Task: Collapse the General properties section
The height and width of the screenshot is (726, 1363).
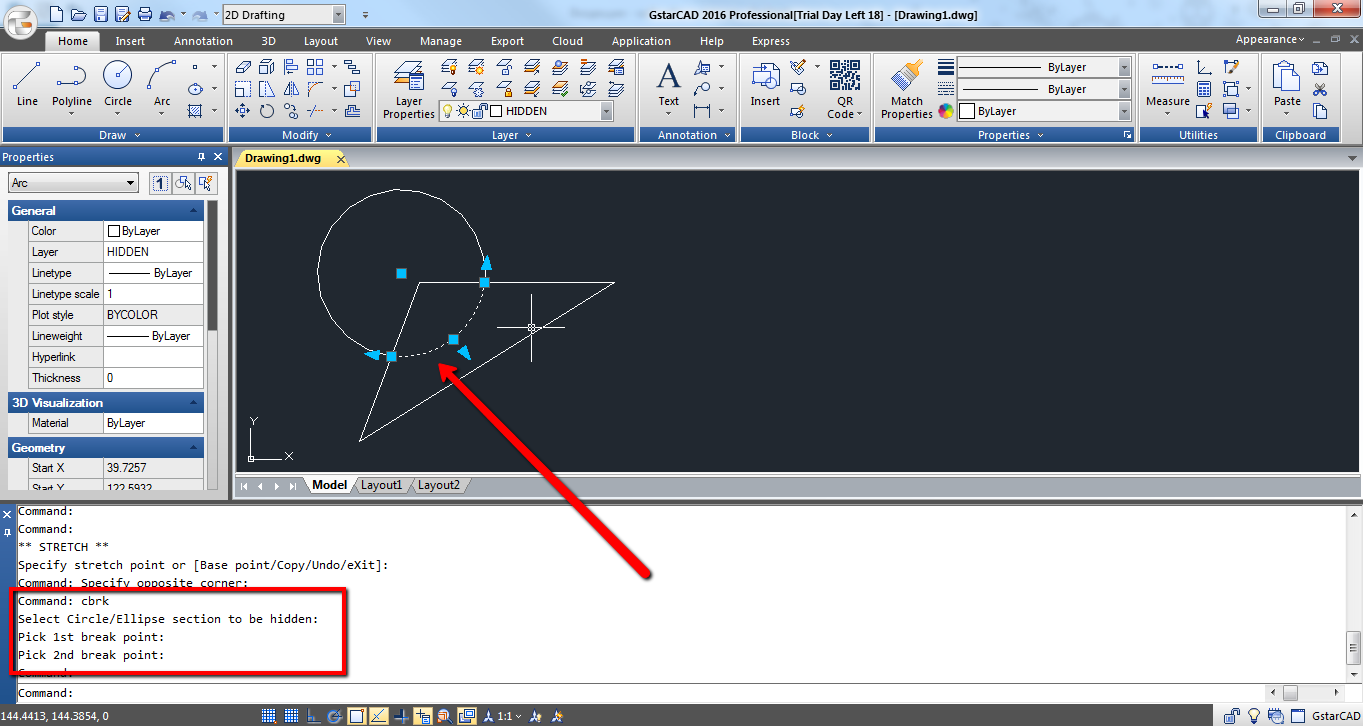Action: [193, 211]
